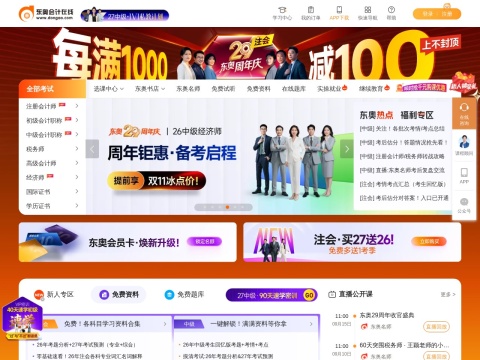This screenshot has width=480, height=360.
Task: Open [注会] 考后估分对答案 link
Action: [x=404, y=198]
